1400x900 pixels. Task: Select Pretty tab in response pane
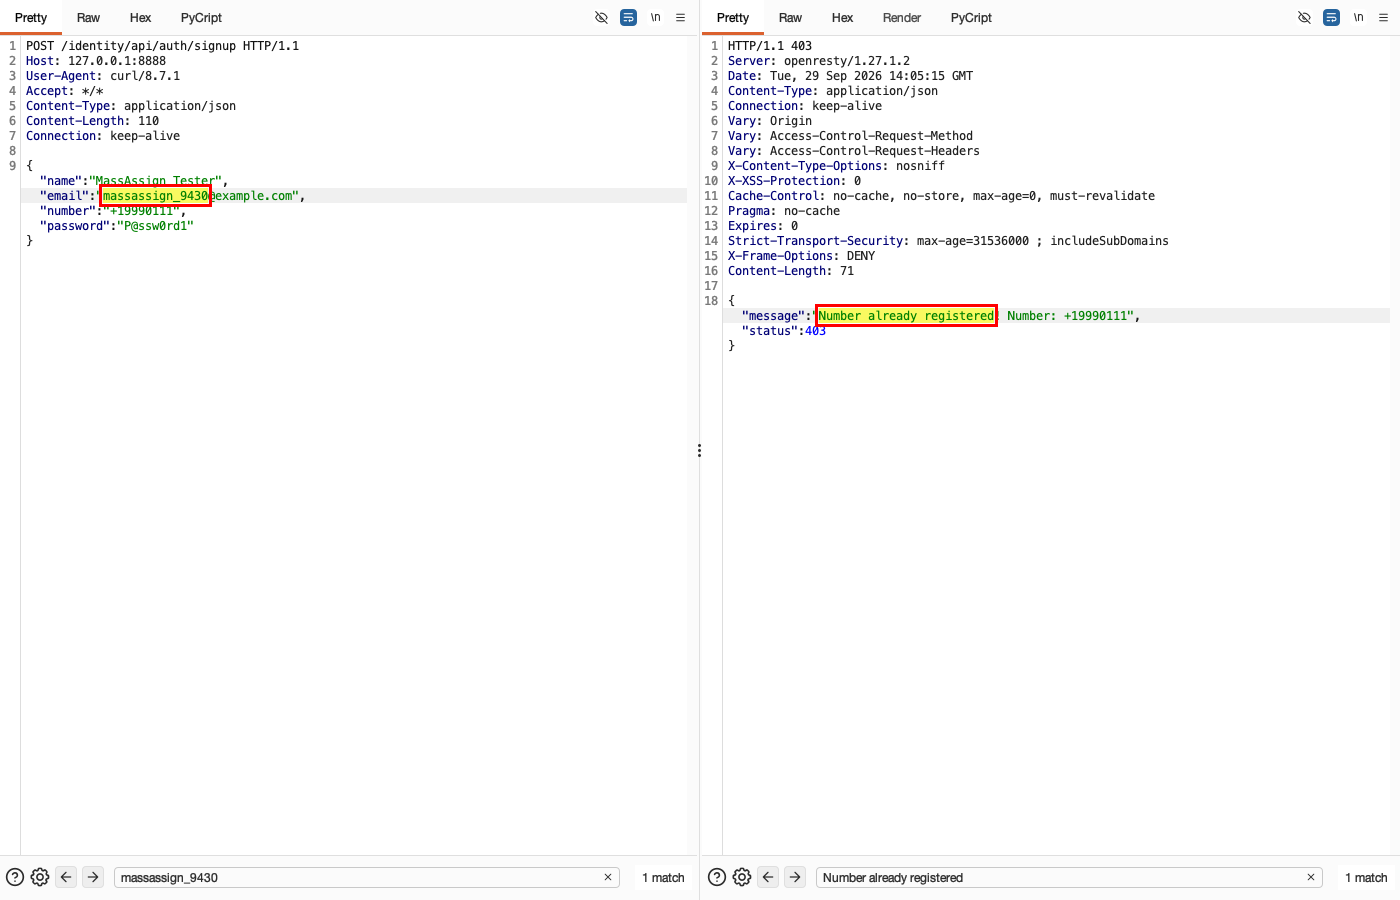click(x=733, y=18)
